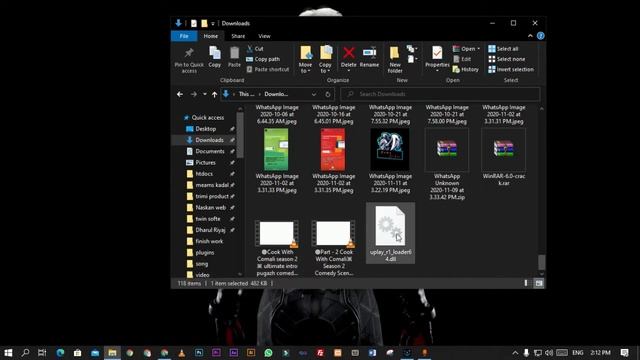Switch to the Home ribbon tab
Image resolution: width=640 pixels, height=360 pixels.
pyautogui.click(x=211, y=36)
